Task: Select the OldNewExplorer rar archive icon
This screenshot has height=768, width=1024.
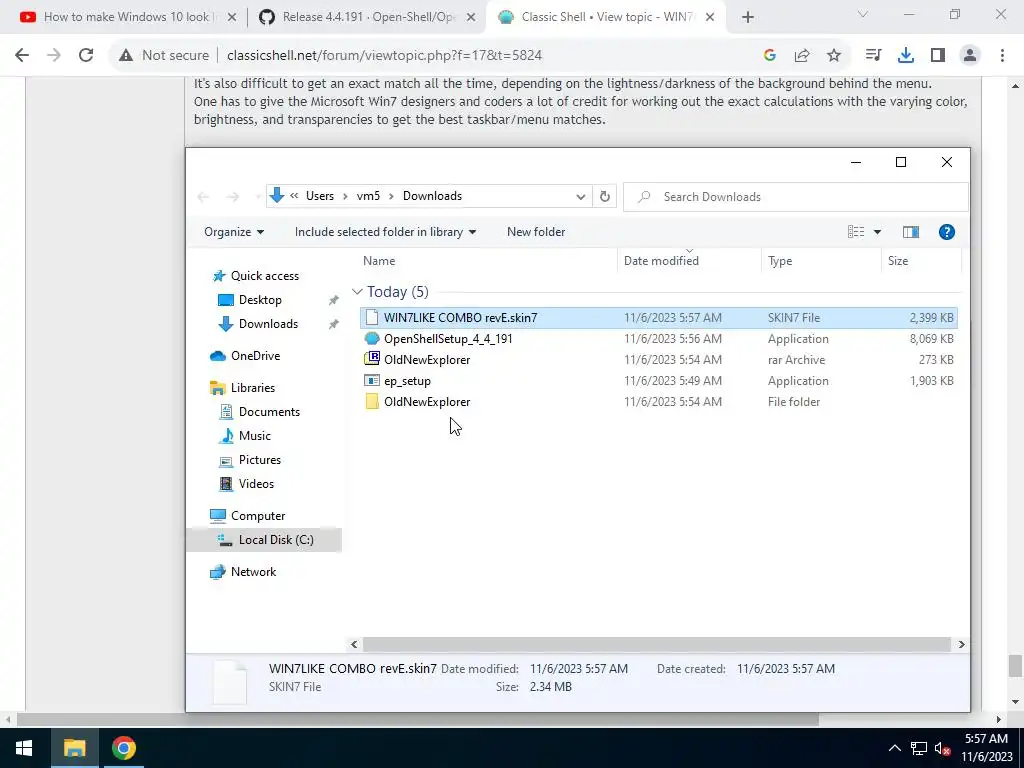Action: click(x=372, y=360)
